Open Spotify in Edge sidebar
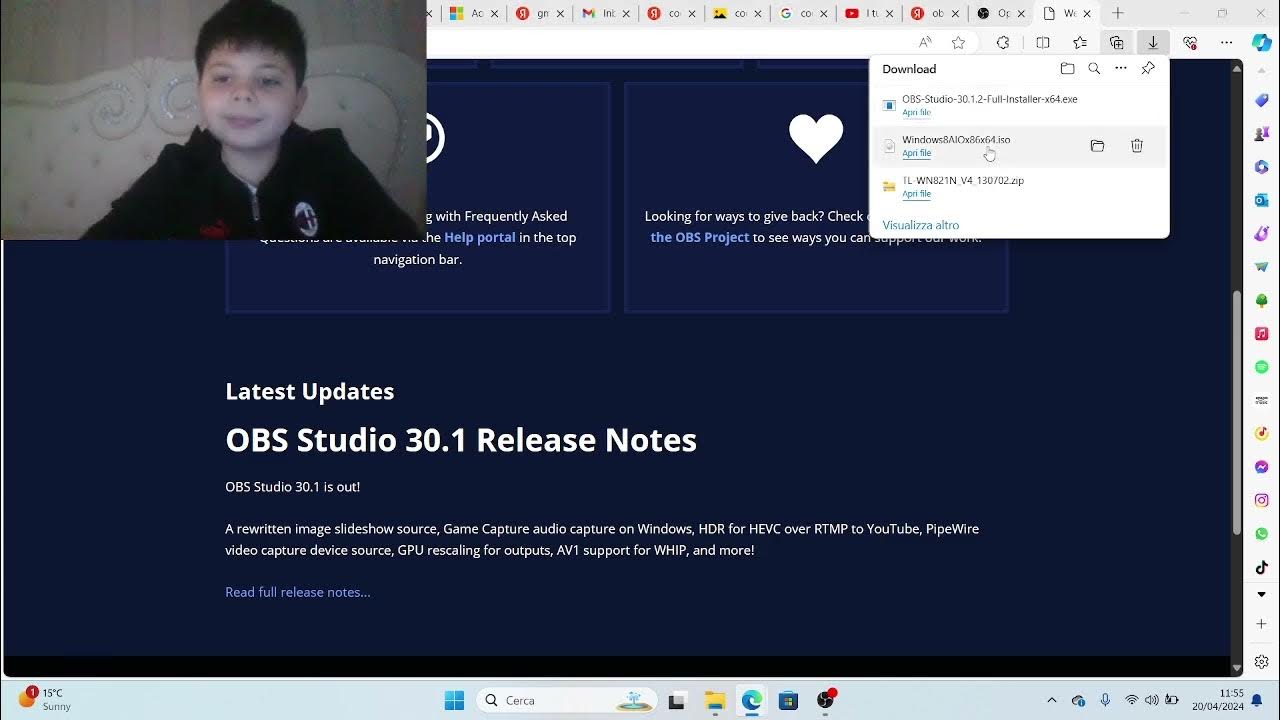The height and width of the screenshot is (720, 1280). tap(1262, 367)
